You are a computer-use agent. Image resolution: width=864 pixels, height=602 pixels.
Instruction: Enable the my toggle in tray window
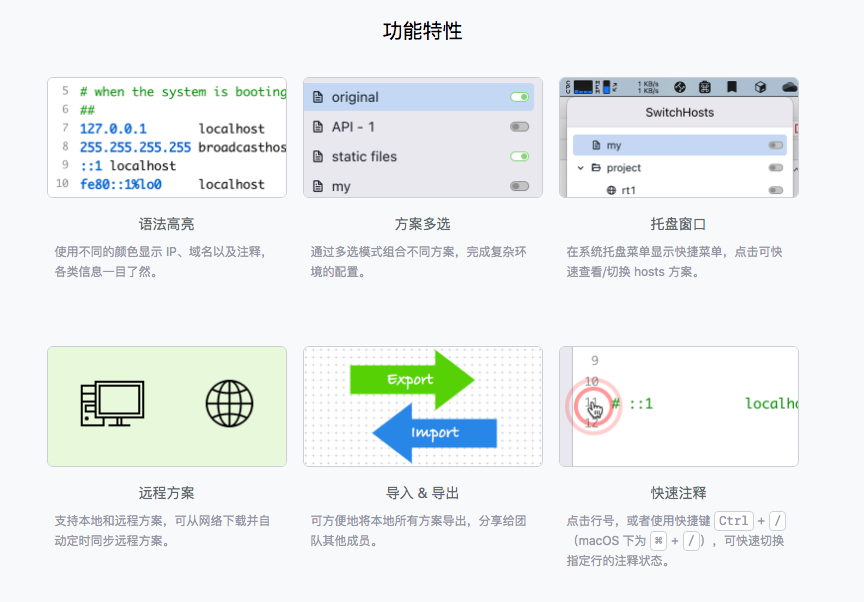pos(776,145)
